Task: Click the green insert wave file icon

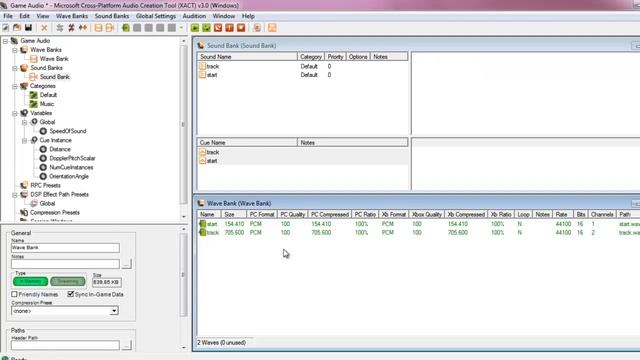Action: [126, 28]
